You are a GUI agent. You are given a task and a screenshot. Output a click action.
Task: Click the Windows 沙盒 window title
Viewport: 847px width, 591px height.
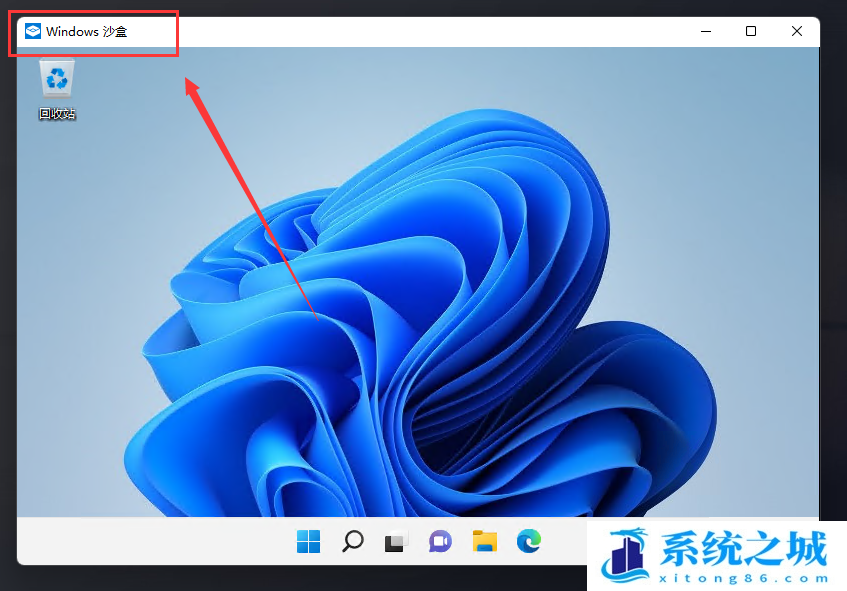coord(86,32)
